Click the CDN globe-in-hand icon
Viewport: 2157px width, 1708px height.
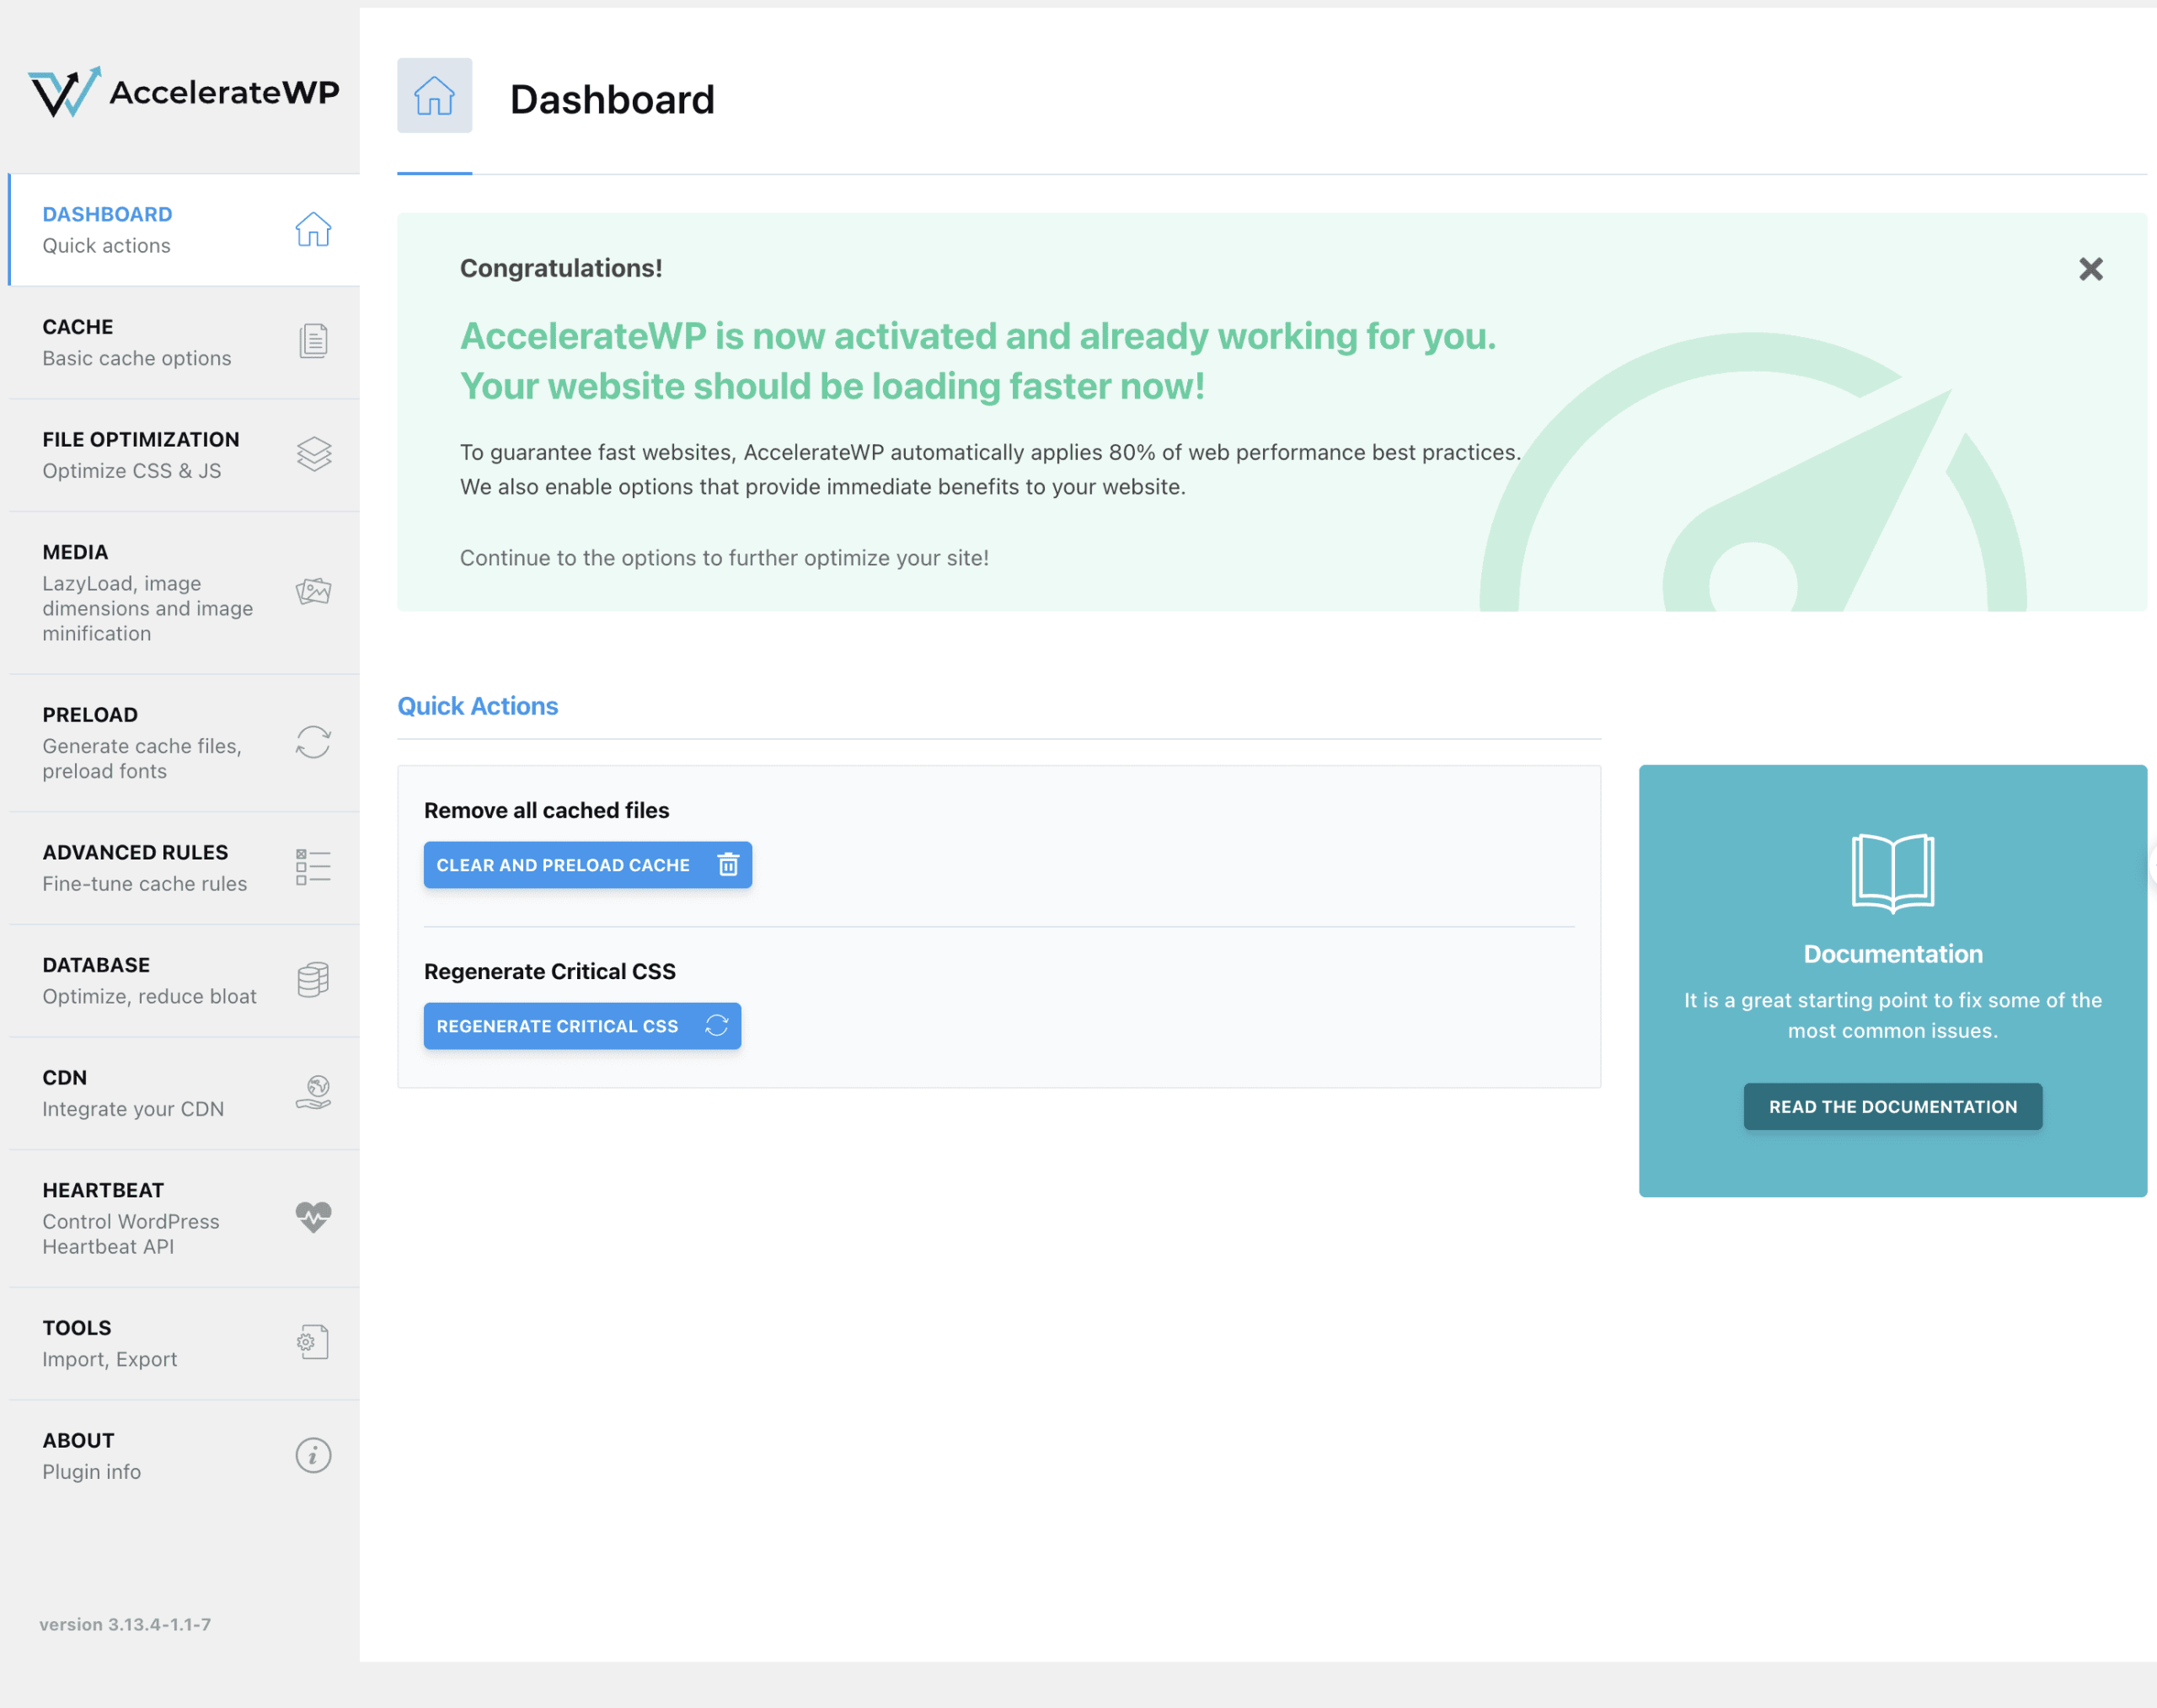point(313,1092)
